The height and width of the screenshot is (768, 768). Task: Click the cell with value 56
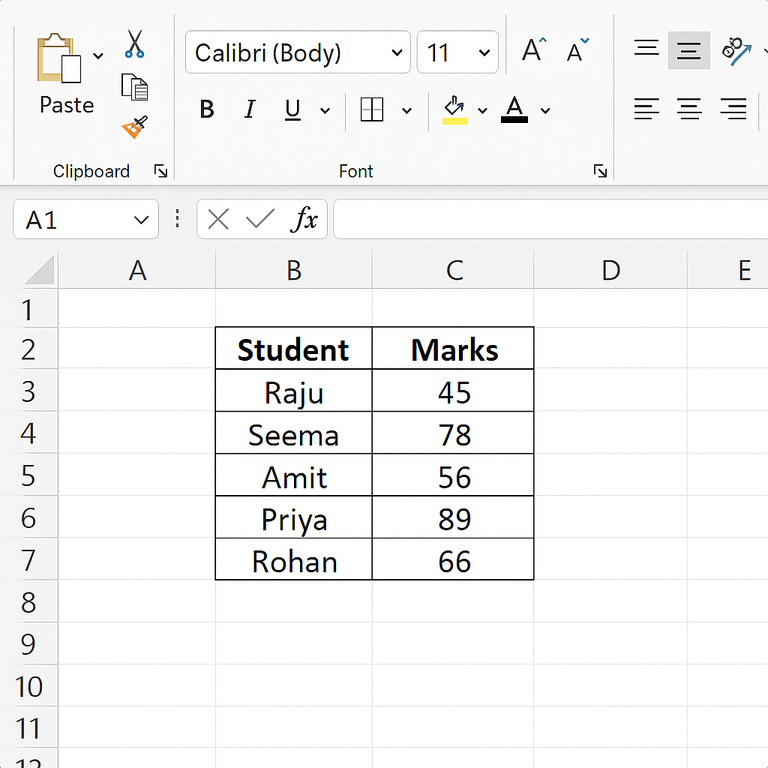(453, 475)
